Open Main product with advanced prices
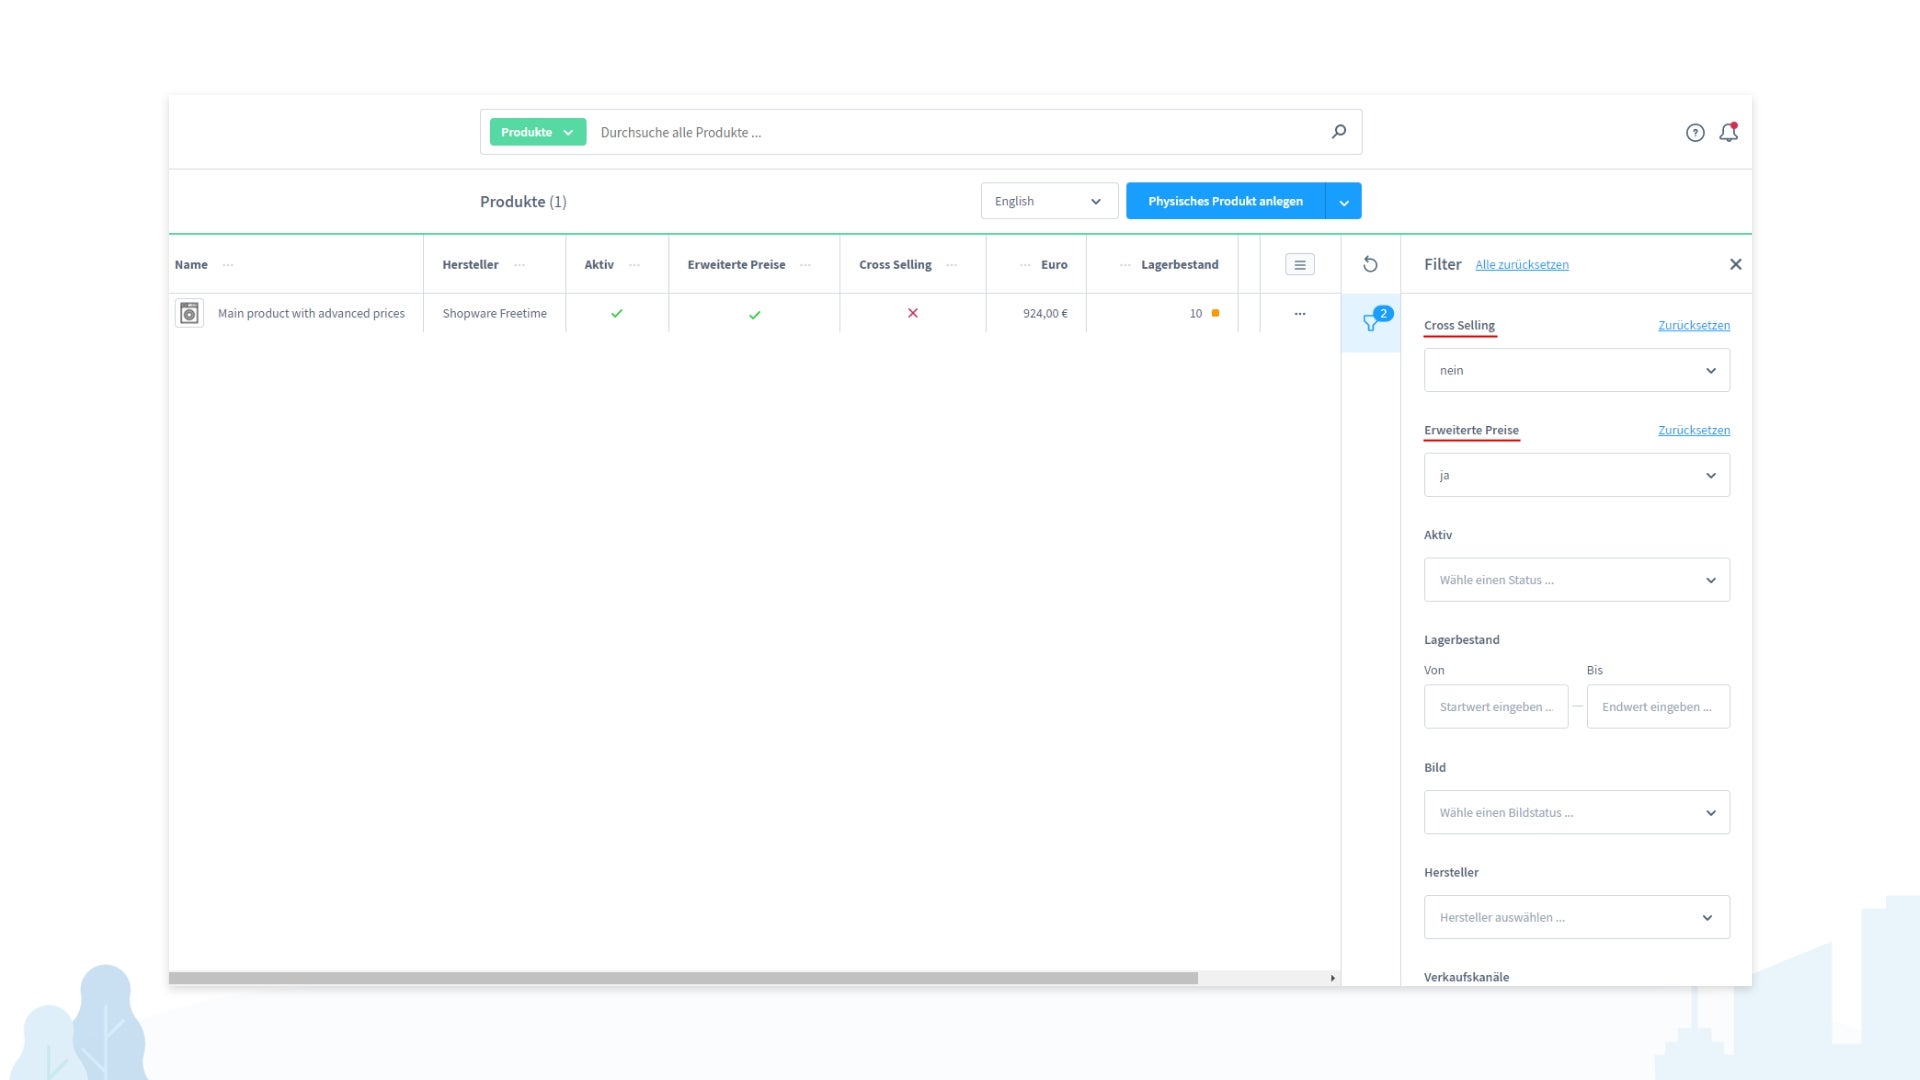 [x=311, y=313]
